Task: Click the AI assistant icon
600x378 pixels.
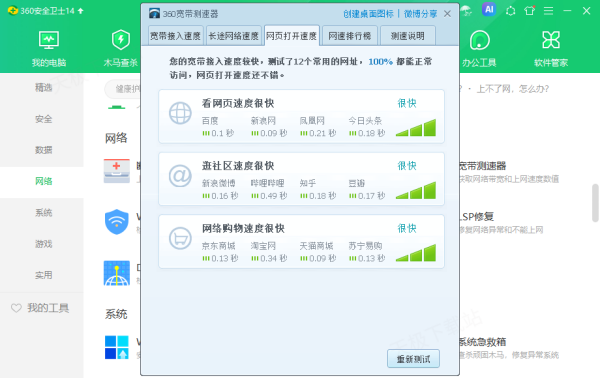Action: click(489, 10)
